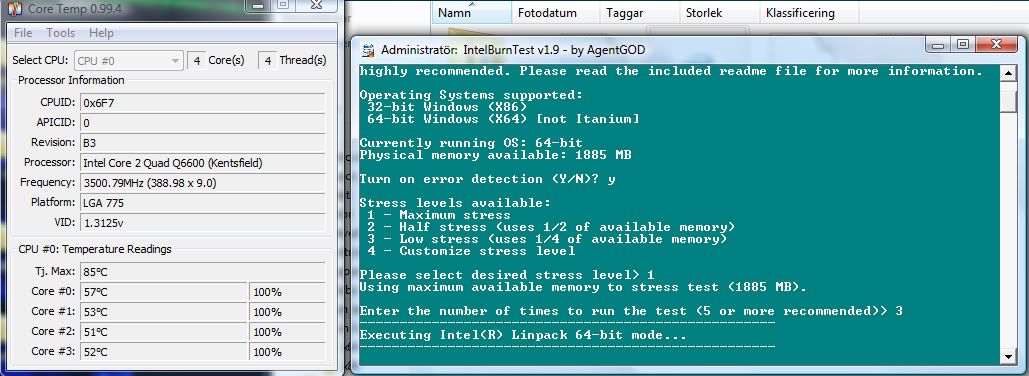
Task: Click the VID value 1.3125v
Action: pos(203,223)
